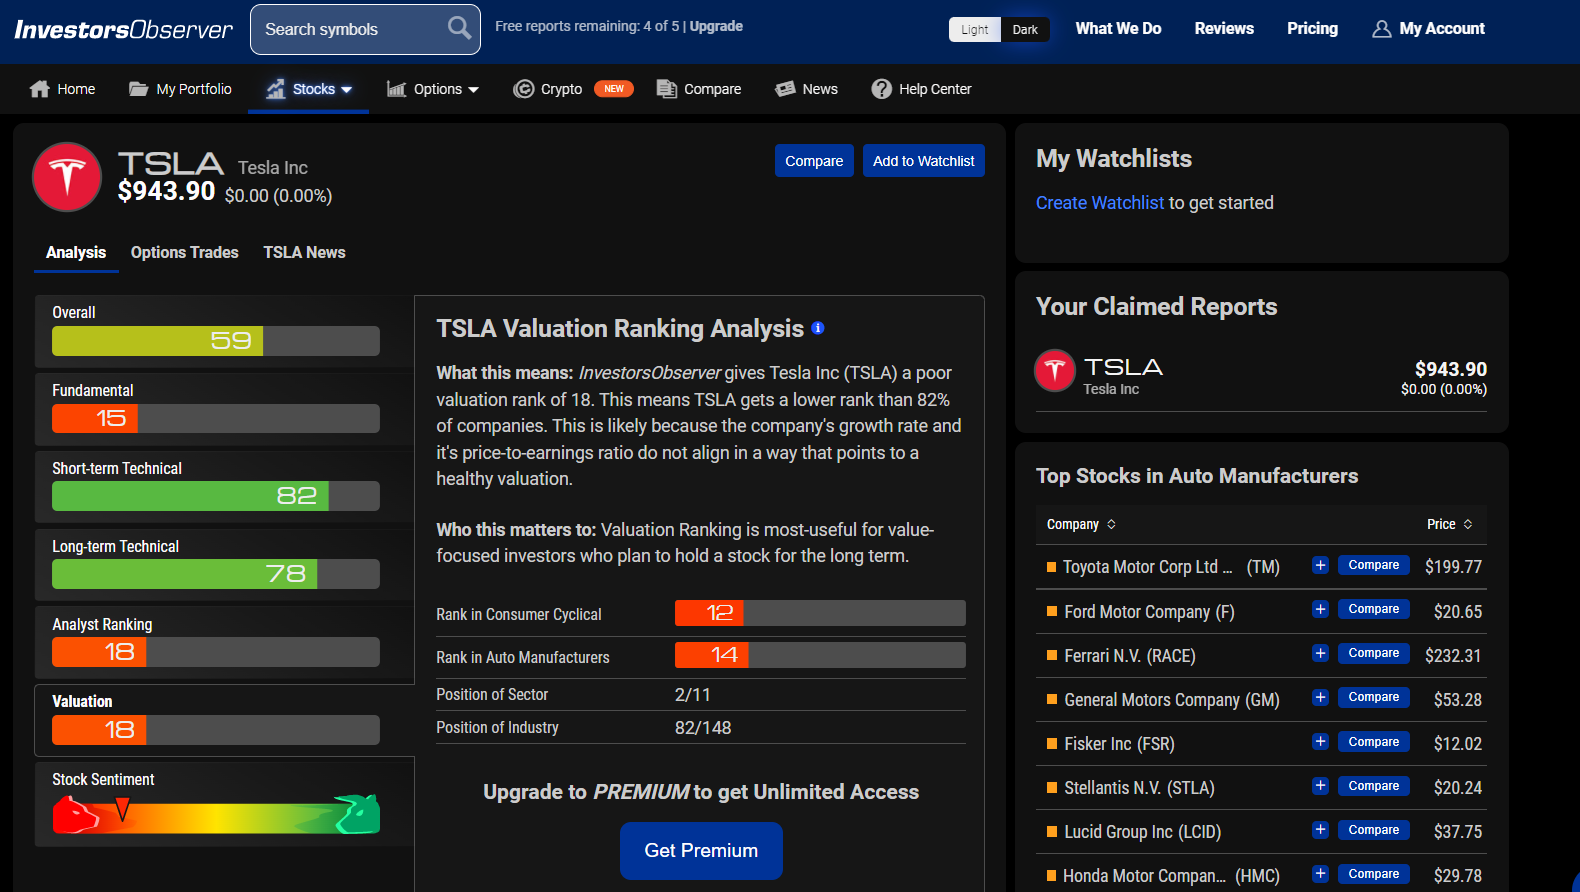Switch to Light theme

coord(975,30)
